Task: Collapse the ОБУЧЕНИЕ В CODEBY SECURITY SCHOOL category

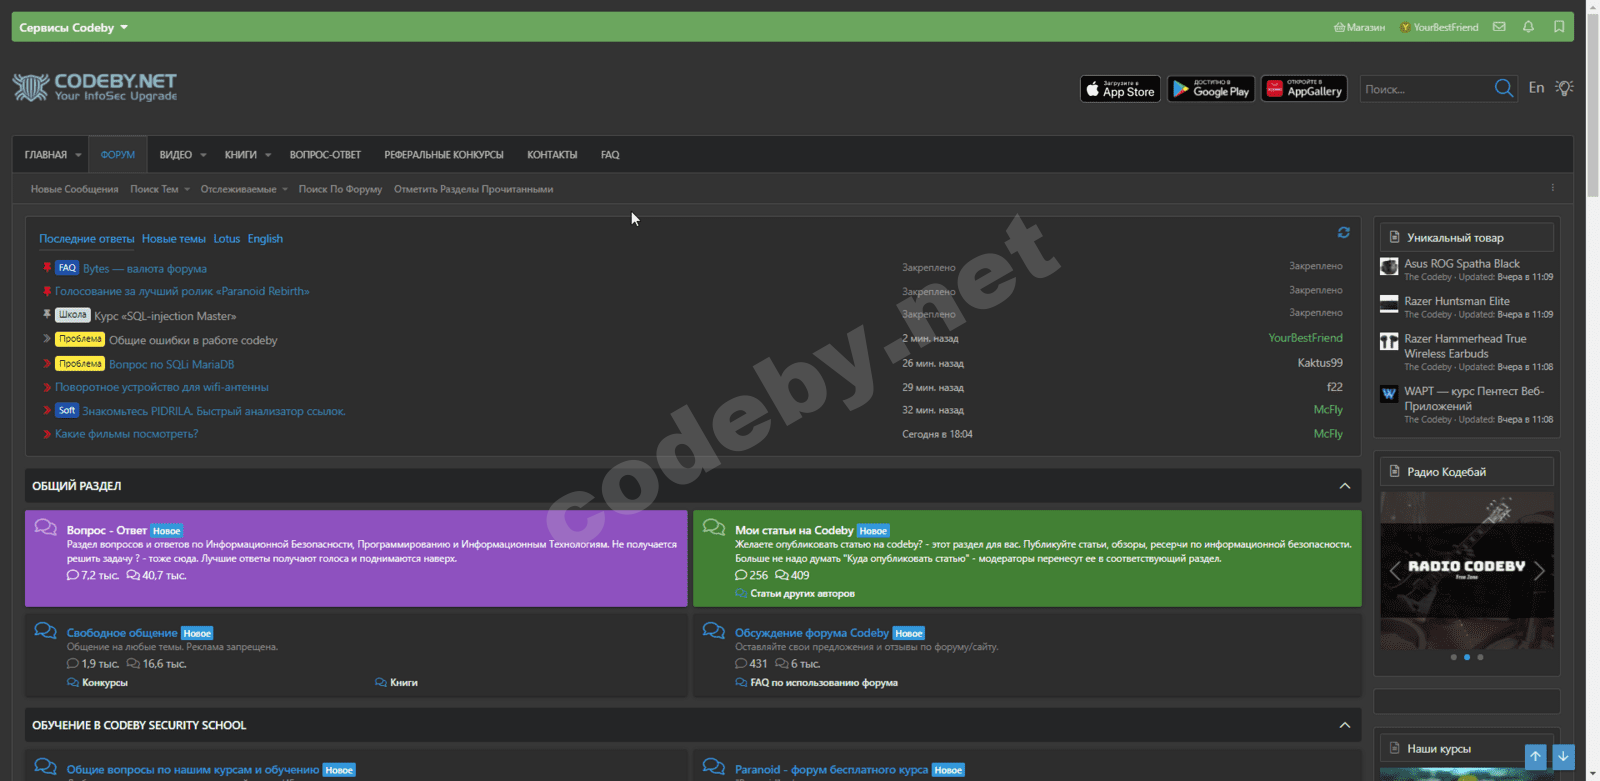Action: click(1345, 725)
